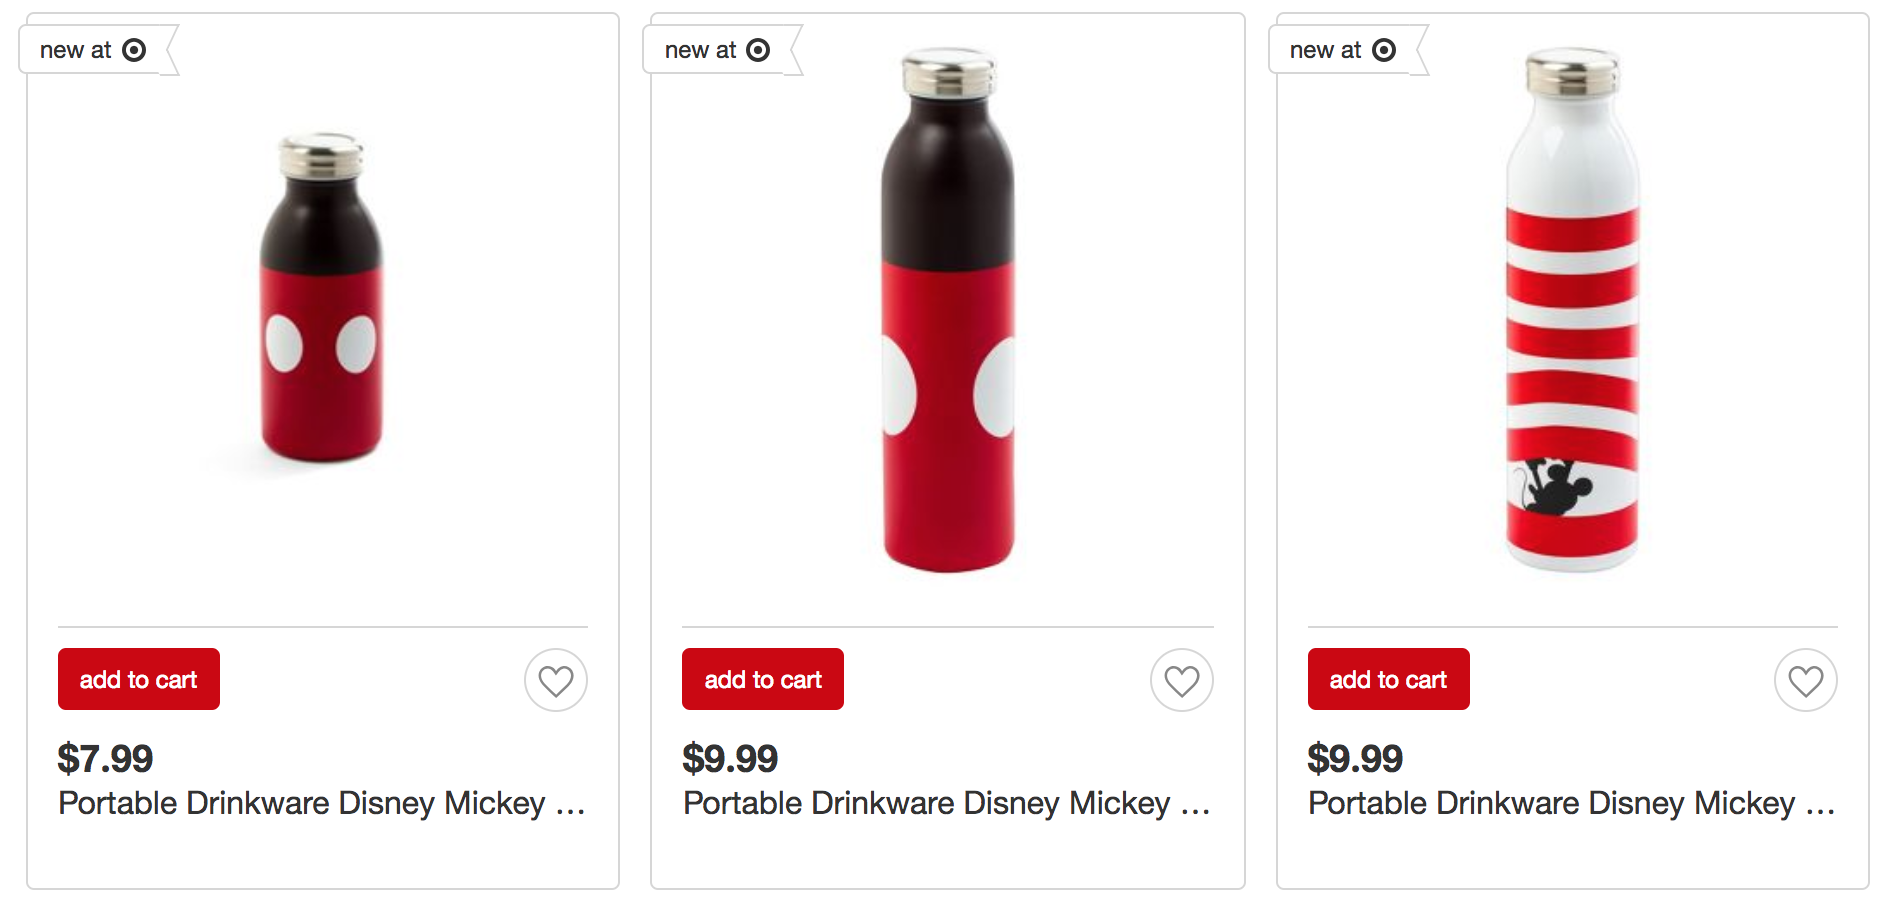Click the $9.99 price below the tall red-black bottle
This screenshot has height=904, width=1882.
(x=730, y=759)
